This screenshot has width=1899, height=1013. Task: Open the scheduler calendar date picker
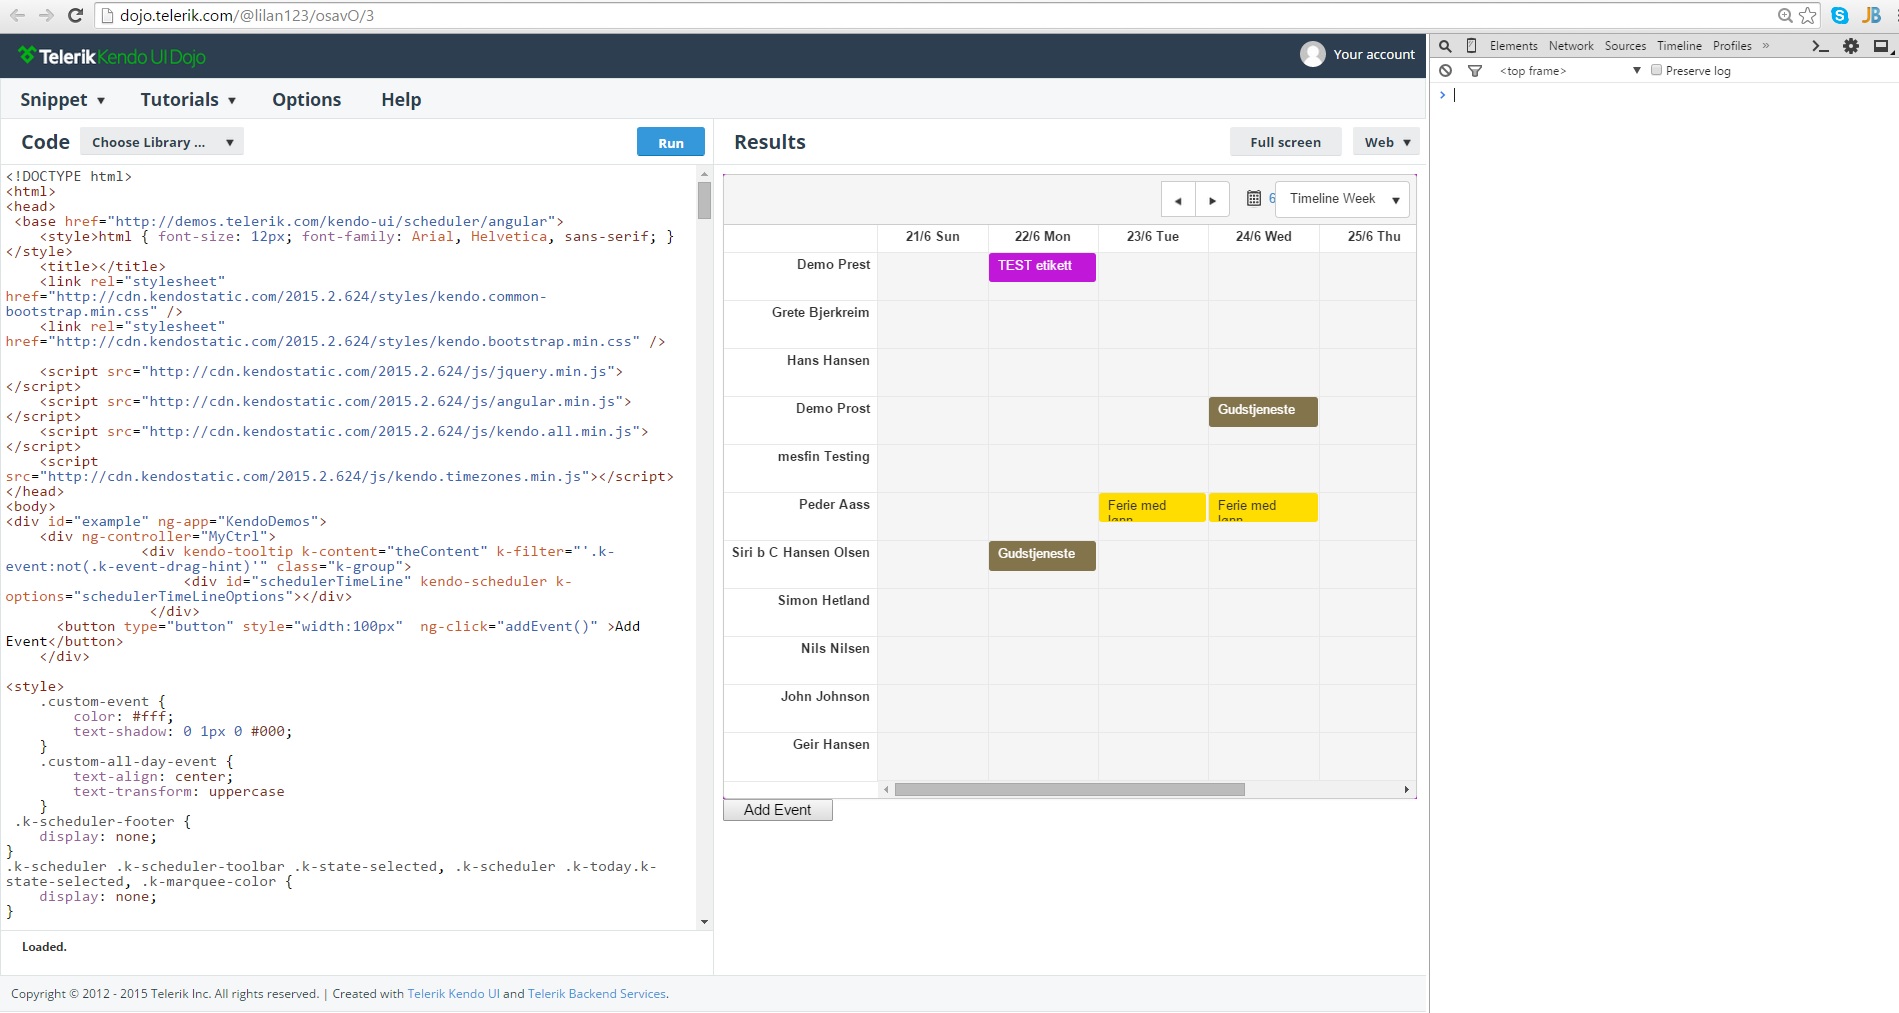pyautogui.click(x=1254, y=198)
